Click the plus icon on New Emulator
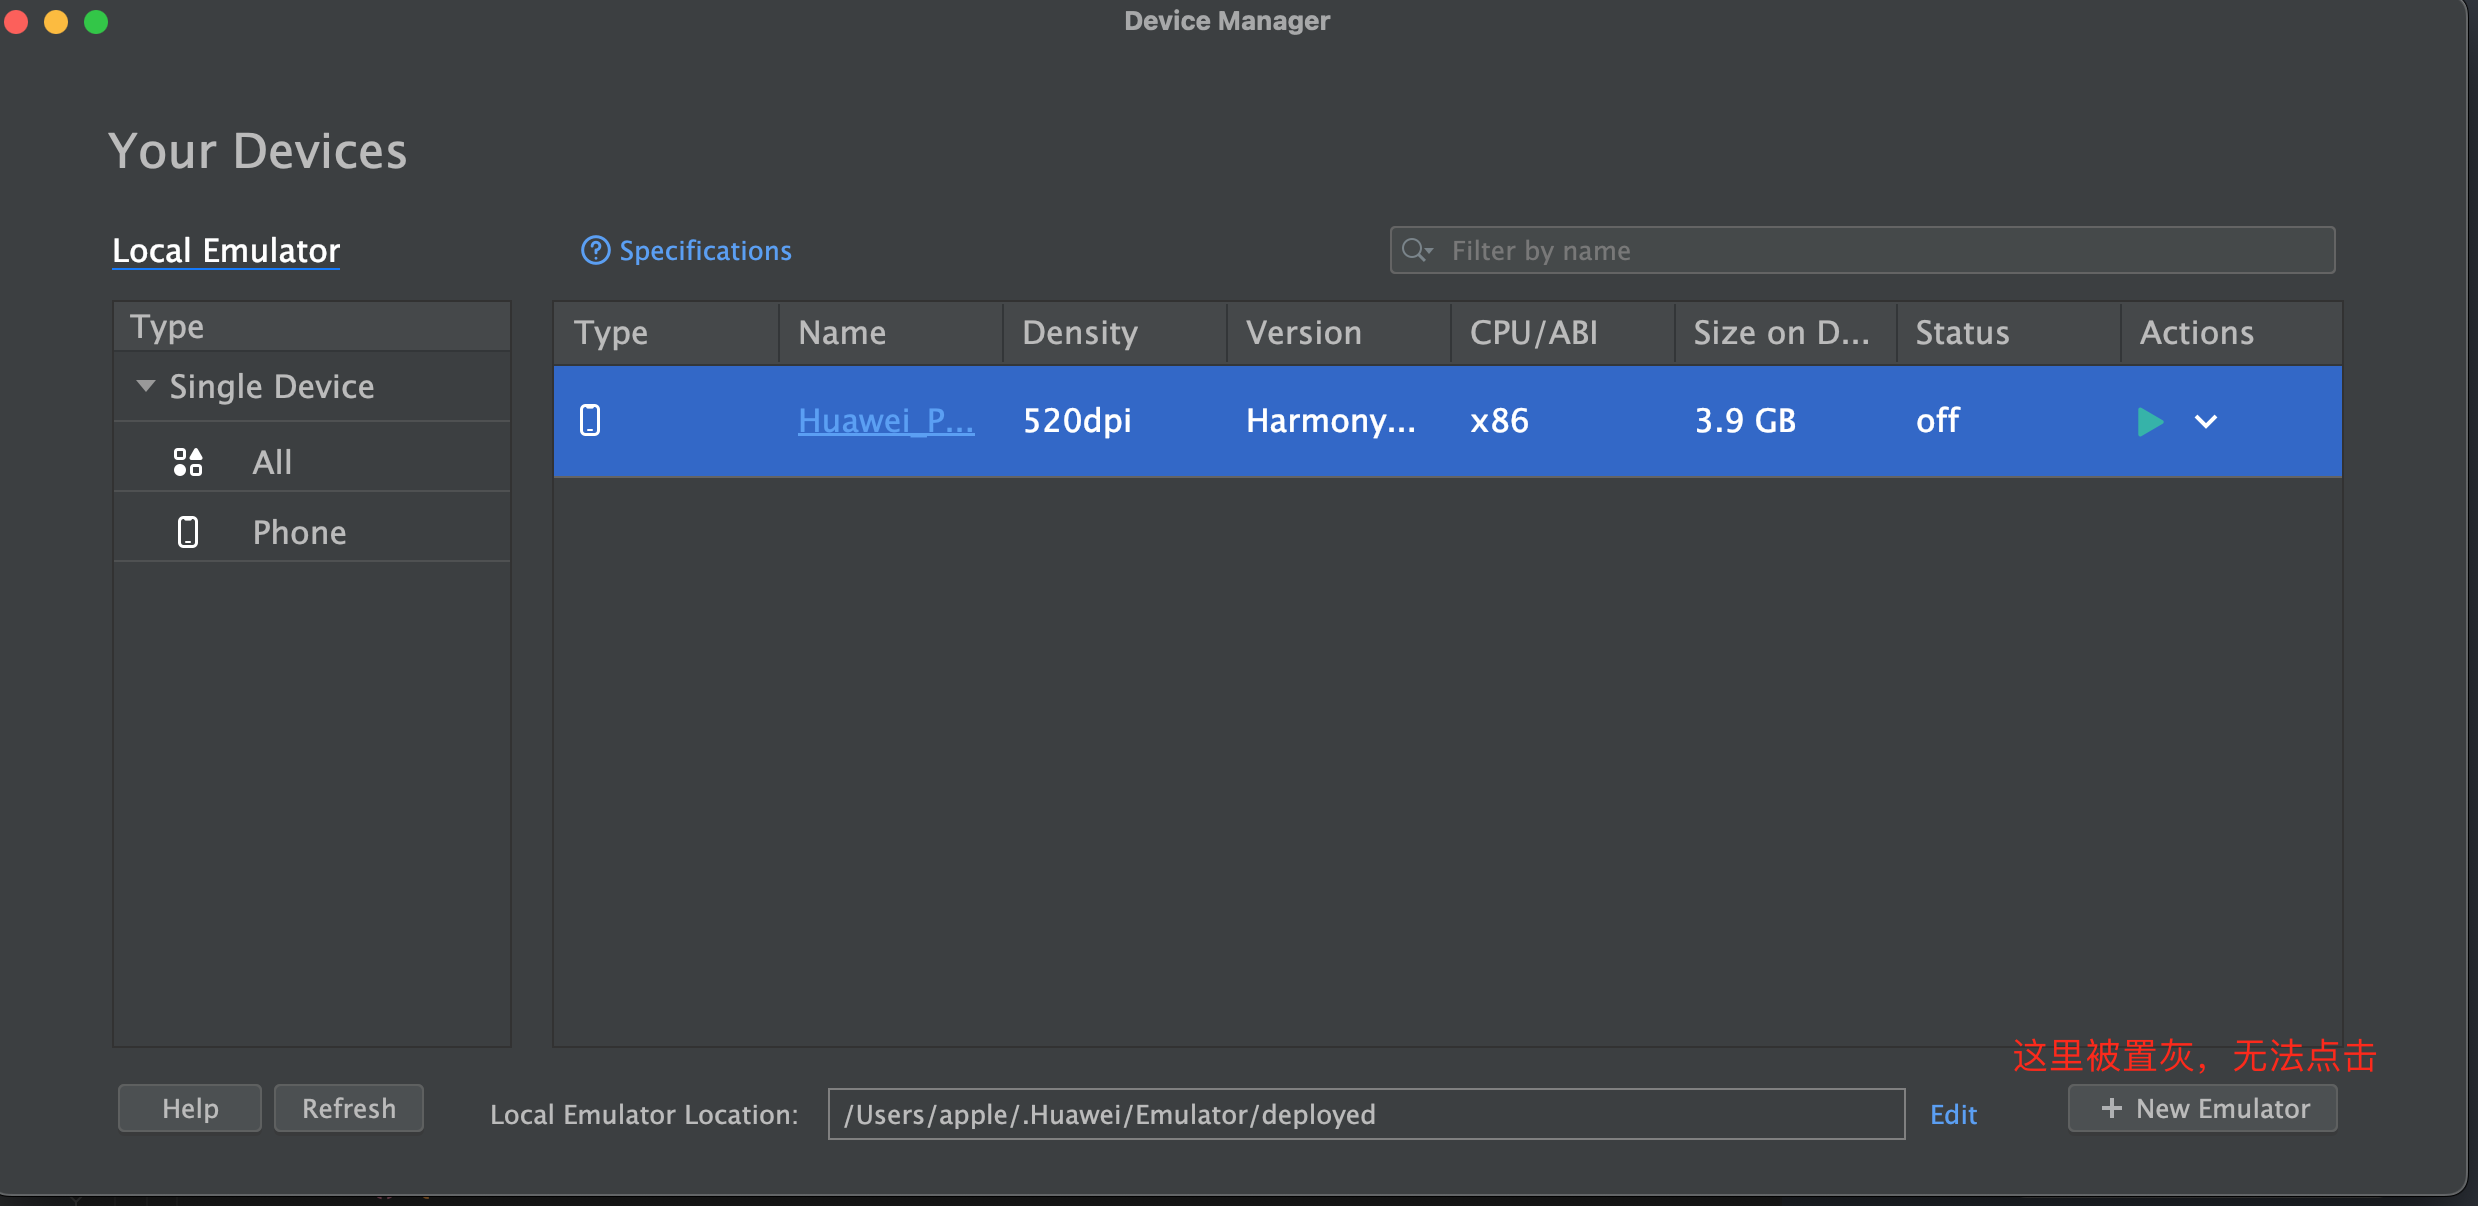Image resolution: width=2478 pixels, height=1206 pixels. pos(2111,1108)
